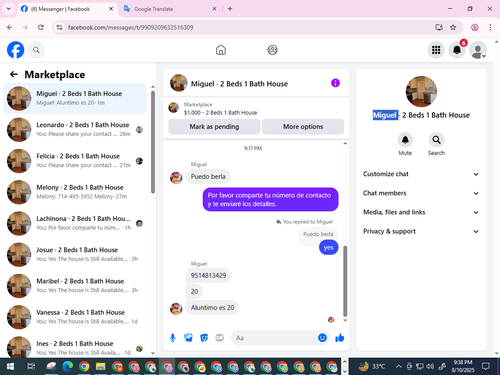Open Miguel conversation in list
Screen dimensions: 500x375
coord(75,98)
